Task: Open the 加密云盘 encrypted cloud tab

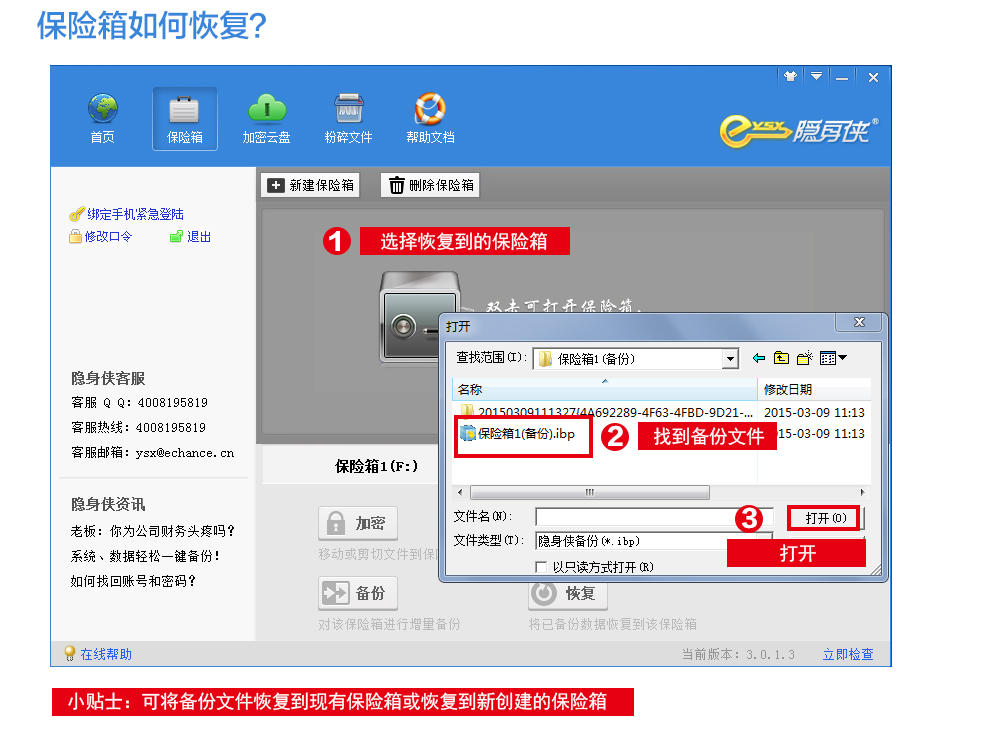Action: [x=266, y=119]
